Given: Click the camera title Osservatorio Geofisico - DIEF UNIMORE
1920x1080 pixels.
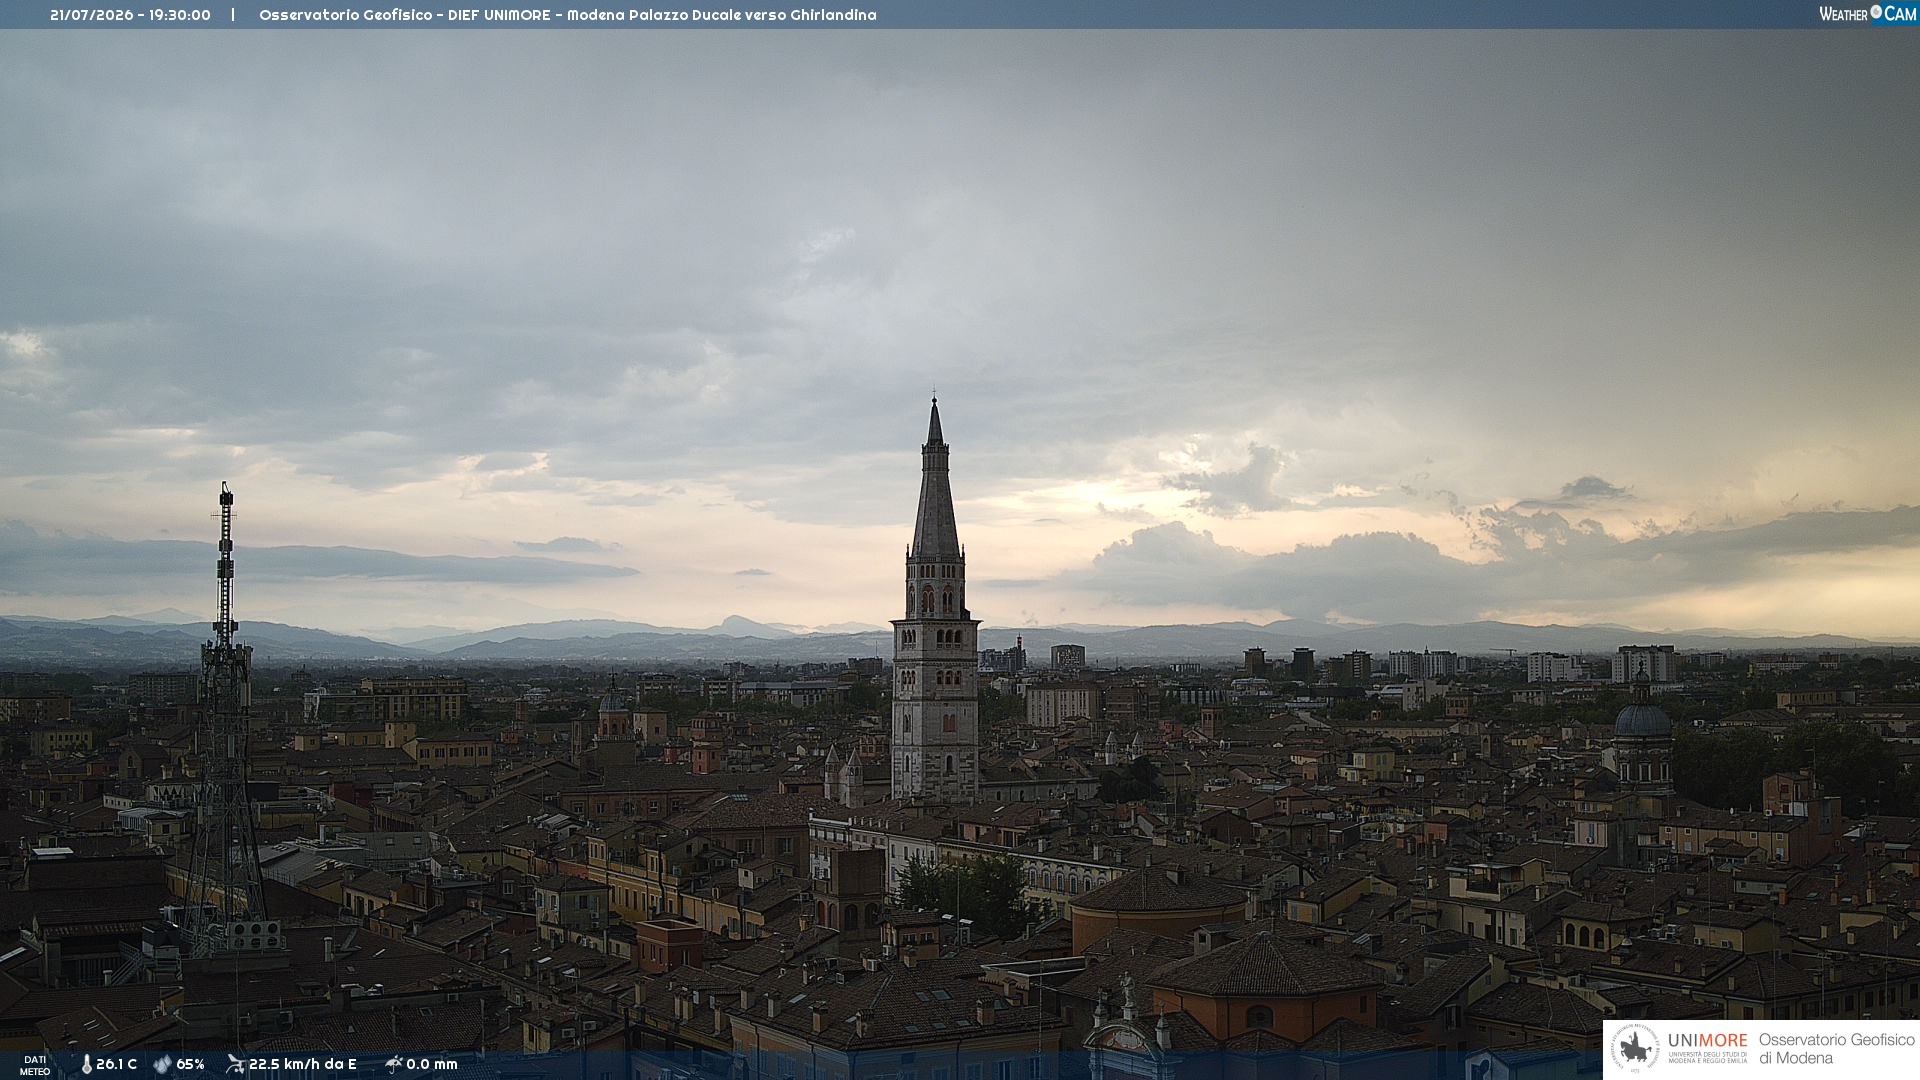Looking at the screenshot, I should [x=404, y=15].
